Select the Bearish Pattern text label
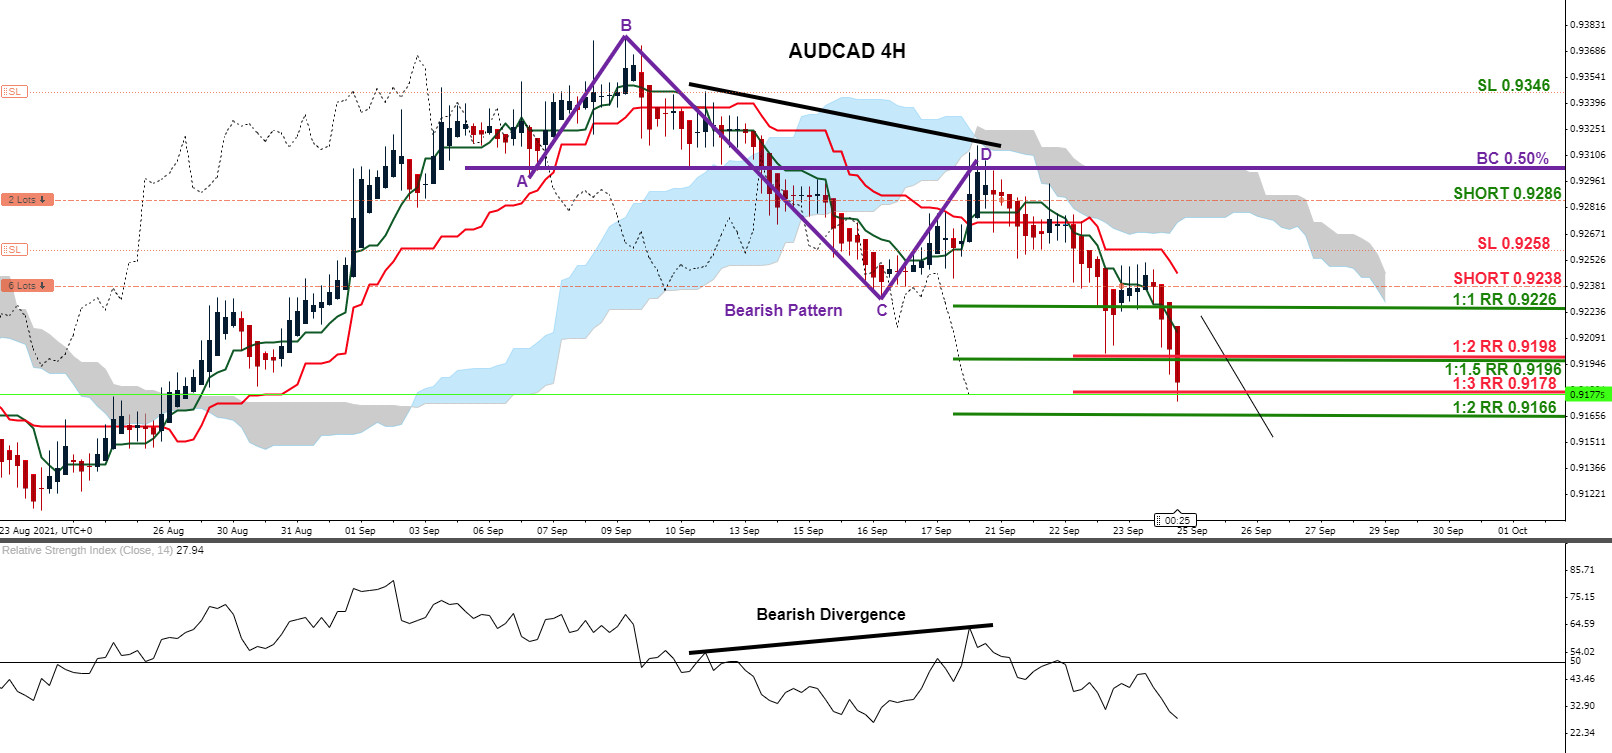 pyautogui.click(x=783, y=310)
